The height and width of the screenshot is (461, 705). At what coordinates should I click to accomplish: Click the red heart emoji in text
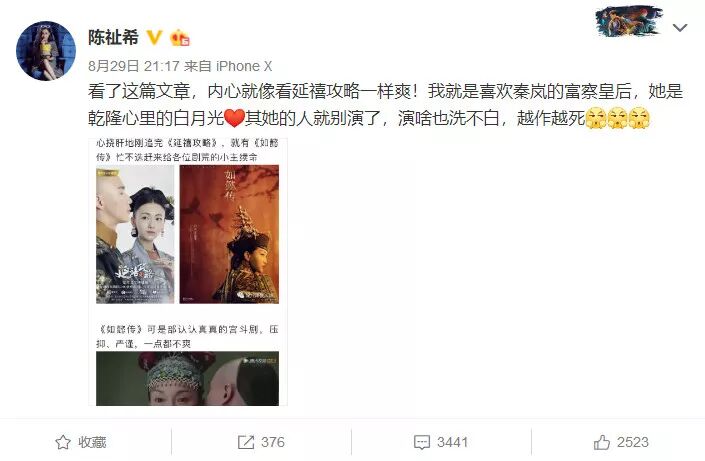tap(234, 118)
